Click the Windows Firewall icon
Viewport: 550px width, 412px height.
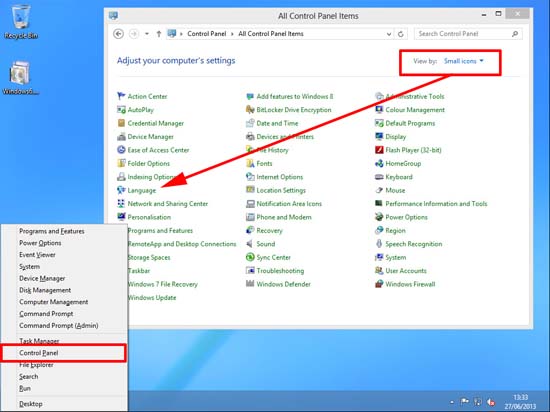(x=379, y=284)
